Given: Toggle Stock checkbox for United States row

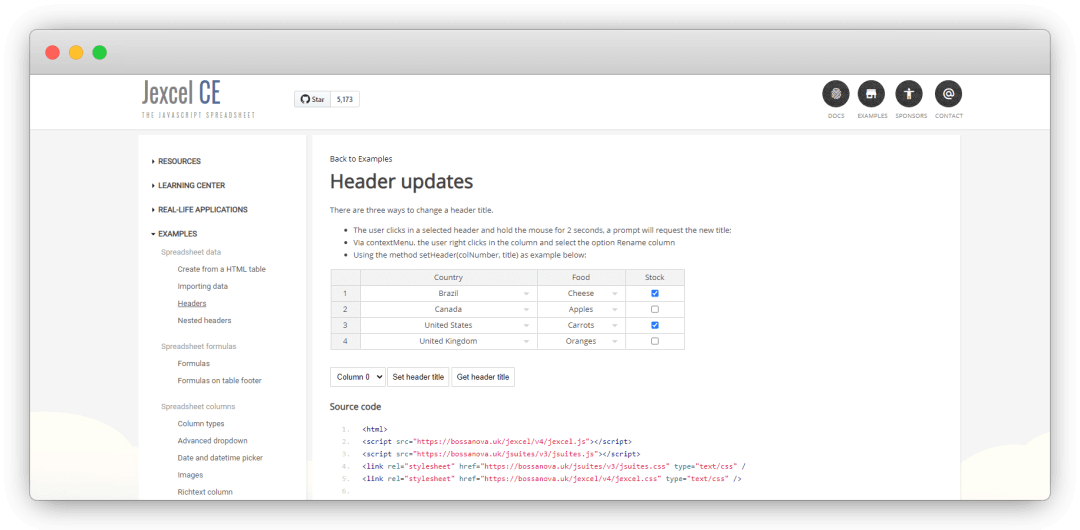Looking at the screenshot, I should pyautogui.click(x=655, y=325).
